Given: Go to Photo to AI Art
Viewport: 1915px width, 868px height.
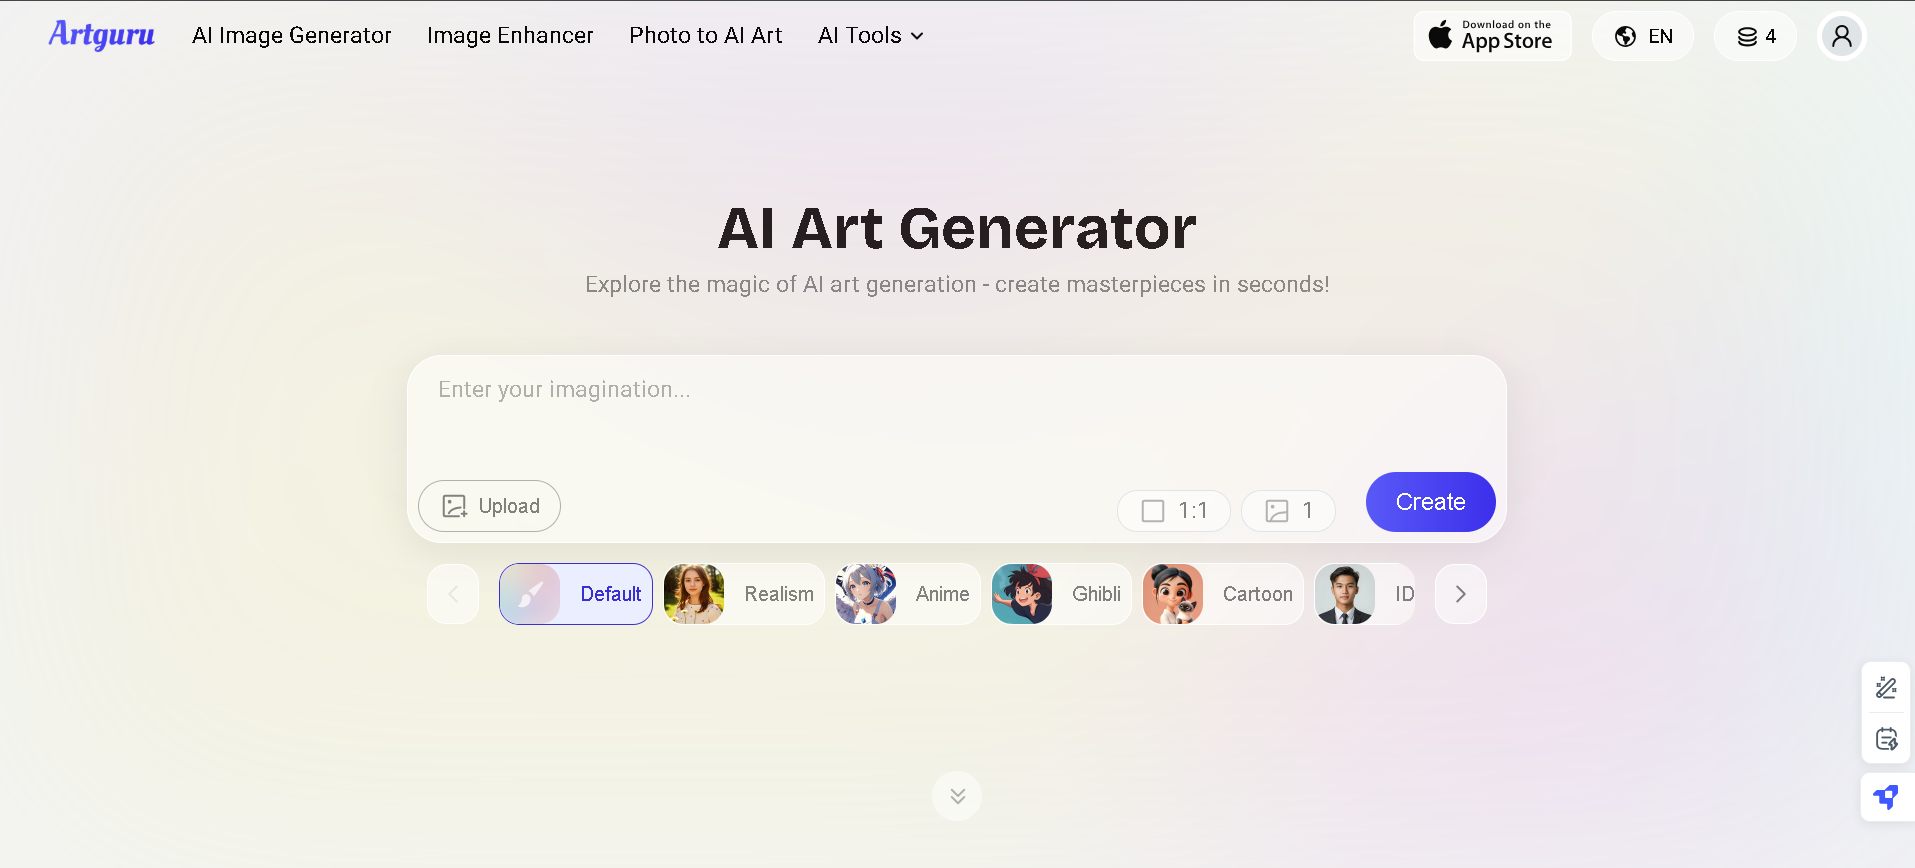Looking at the screenshot, I should pos(705,36).
